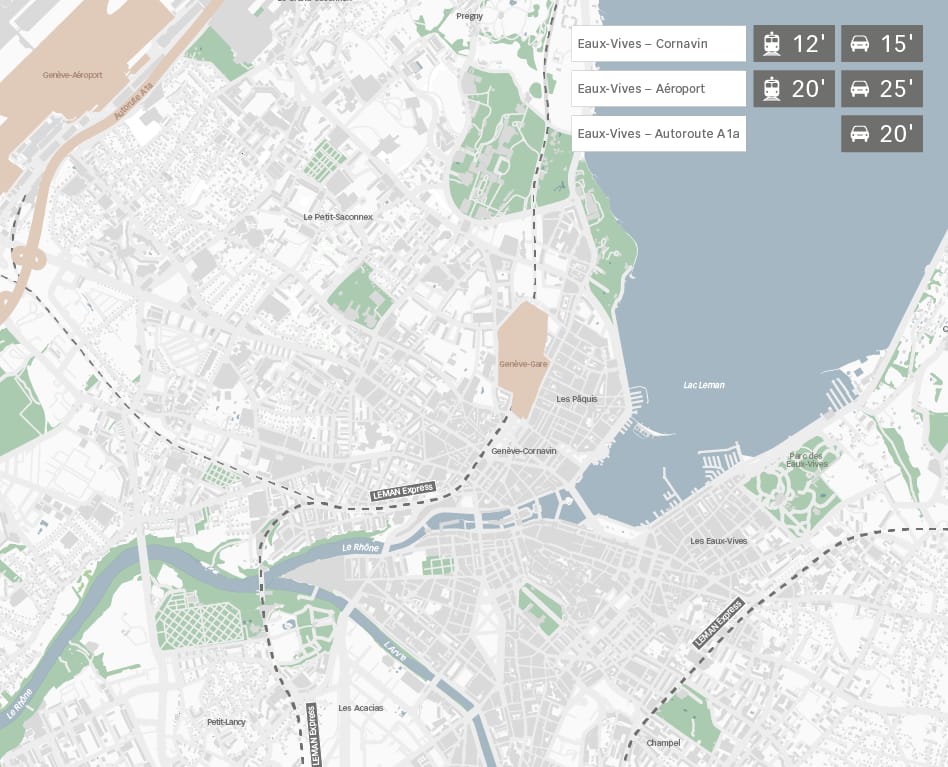This screenshot has height=767, width=948.
Task: Select the Eaux-Vives – Cornavin route label
Action: pyautogui.click(x=658, y=44)
